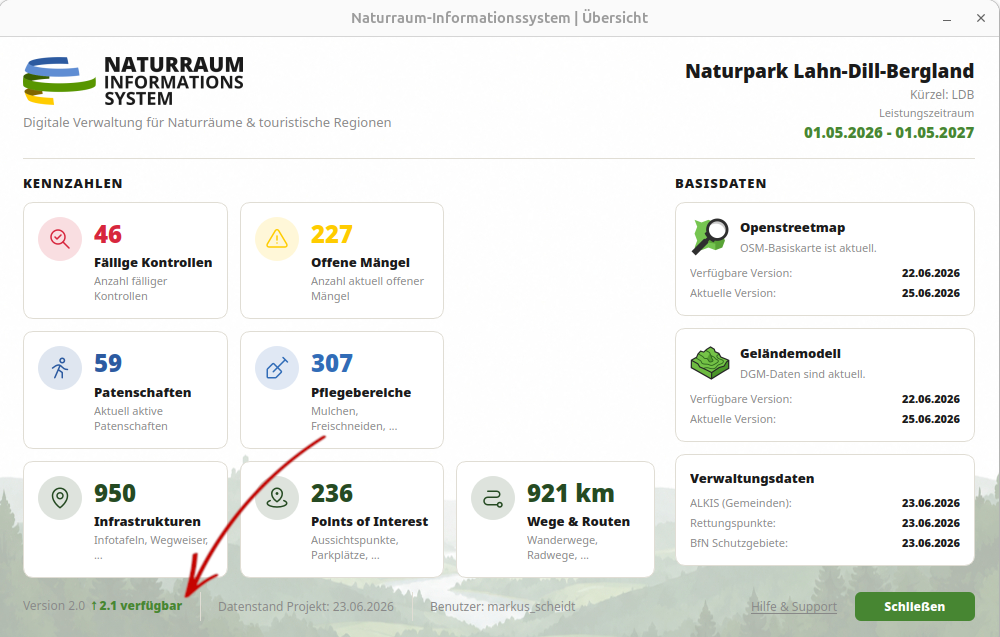
Task: Select the Openstreetmap heading in Basisdaten
Action: tap(793, 228)
